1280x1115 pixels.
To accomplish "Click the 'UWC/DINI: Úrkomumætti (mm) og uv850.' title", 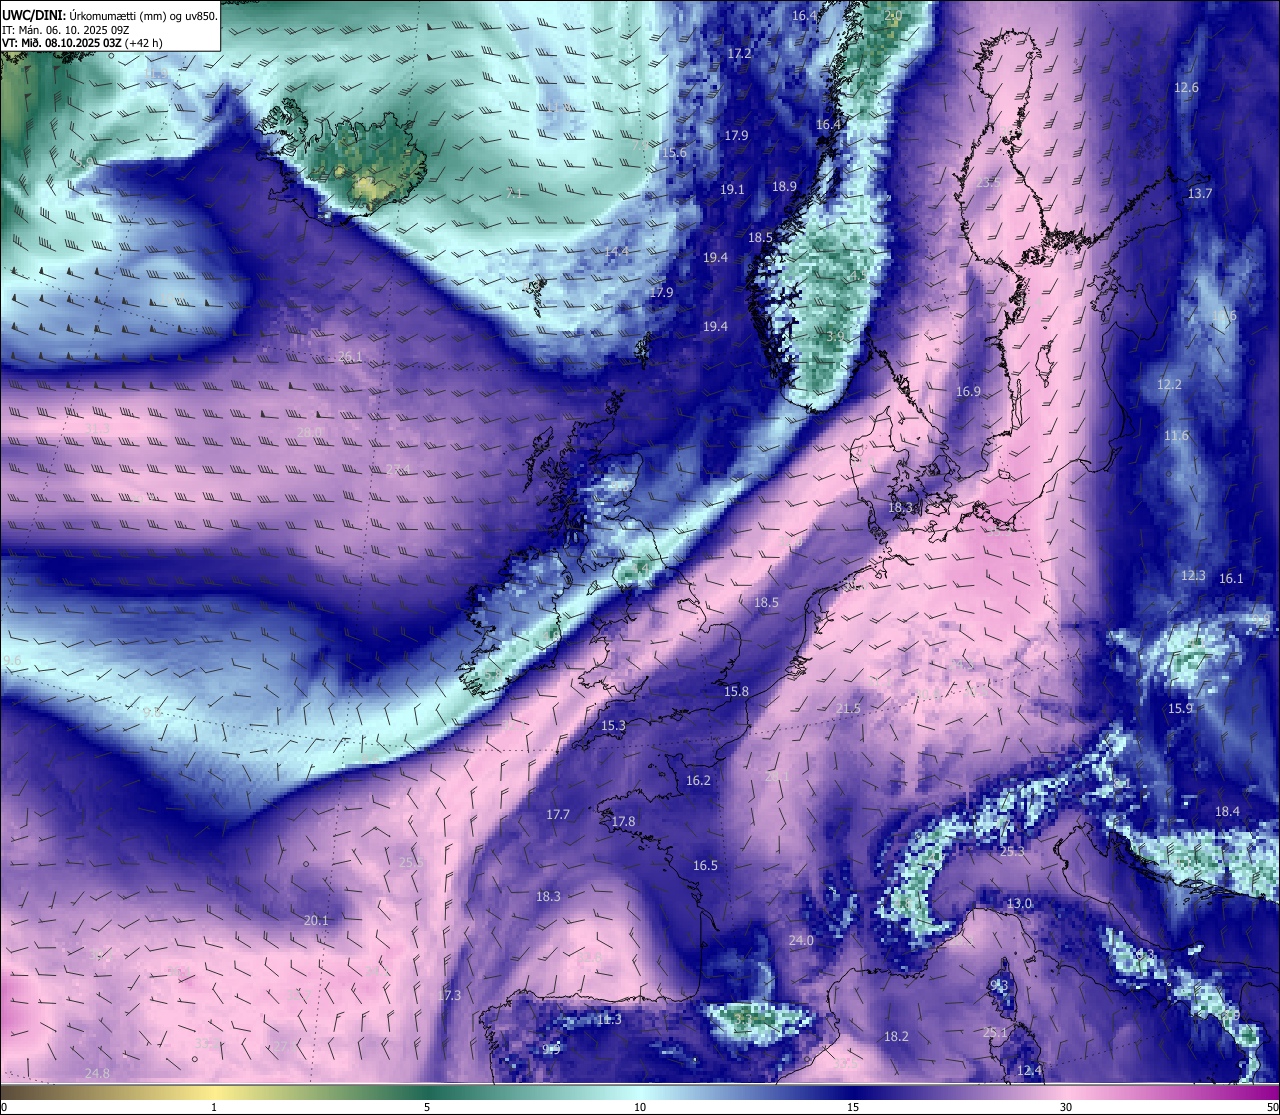I will point(110,15).
